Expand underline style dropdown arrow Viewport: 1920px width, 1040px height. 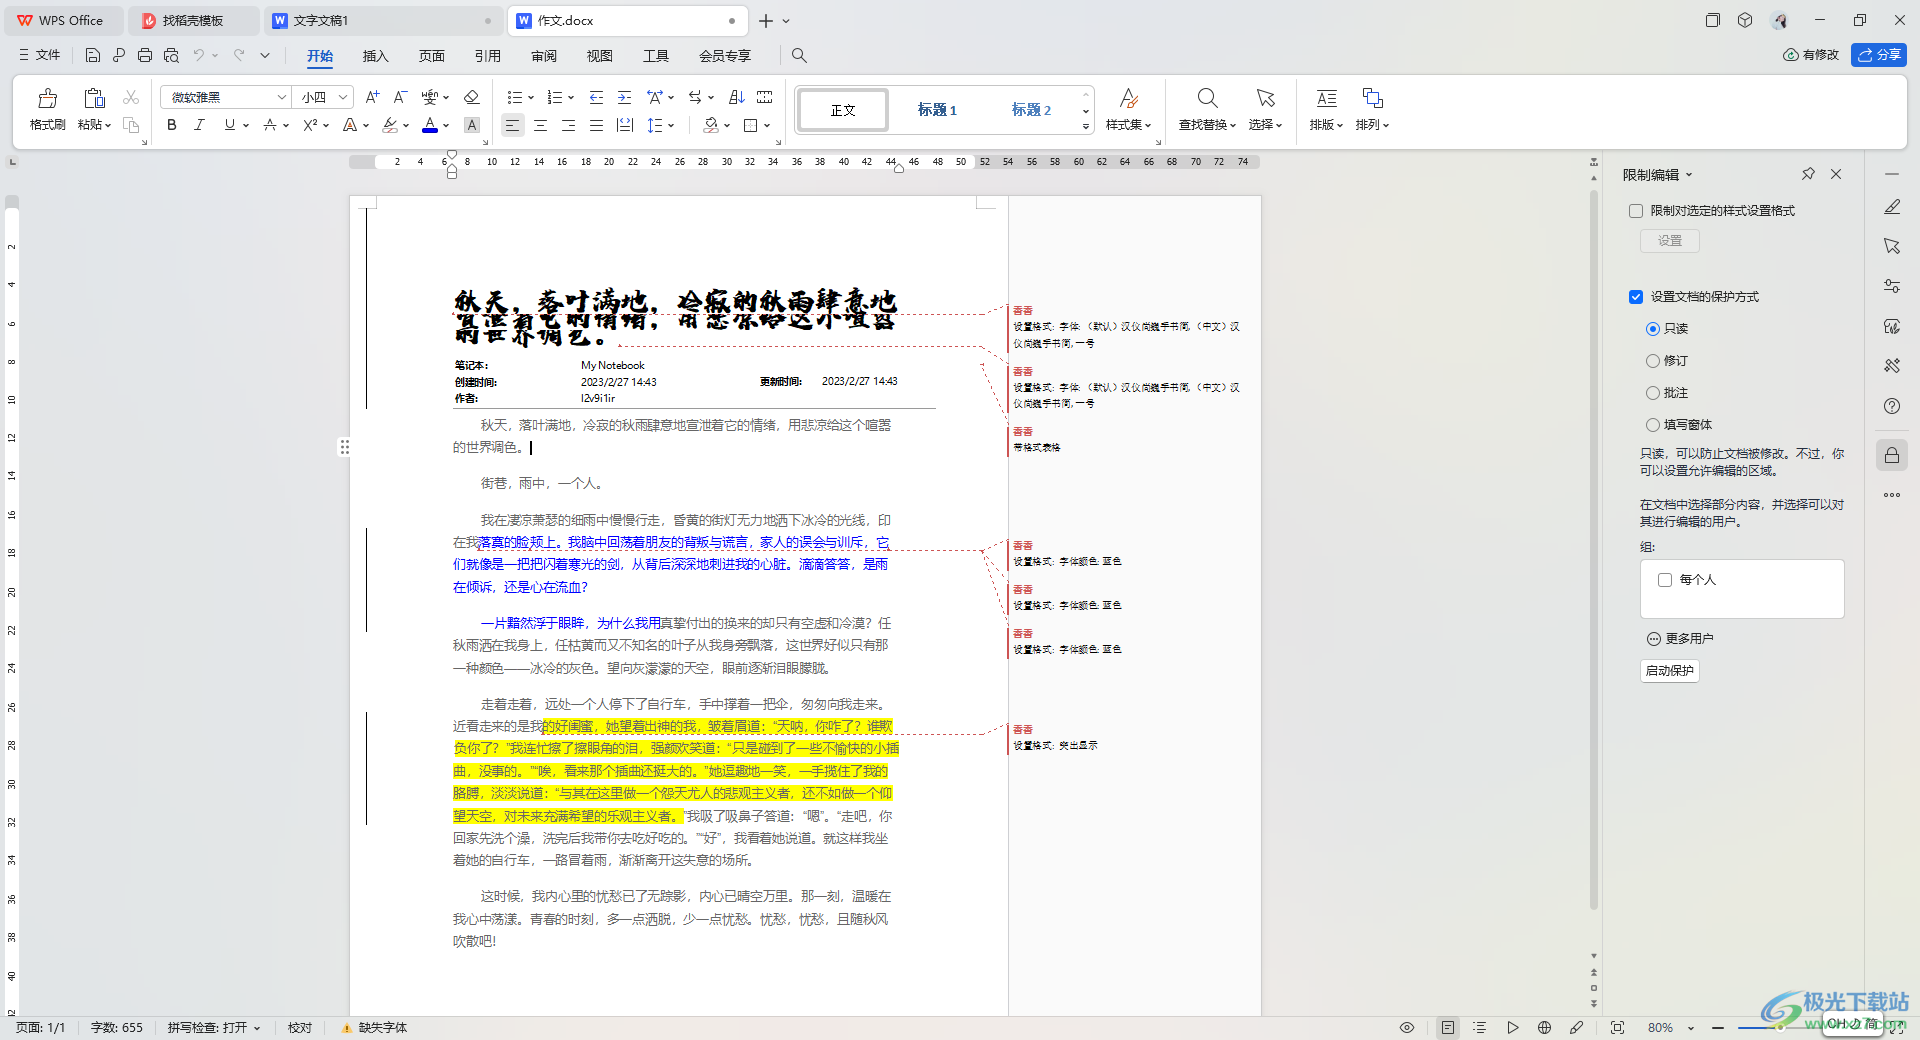coord(246,126)
